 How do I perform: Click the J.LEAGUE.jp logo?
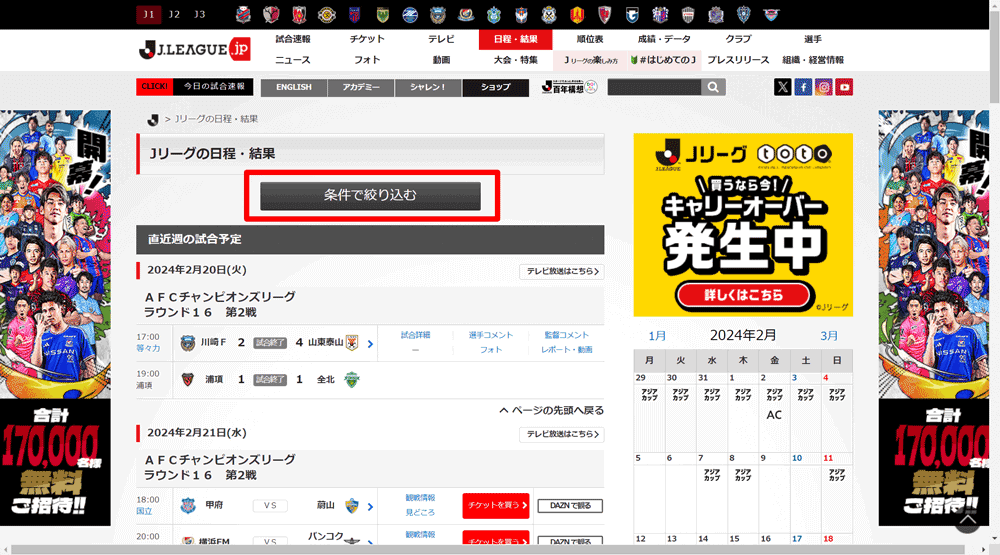(194, 49)
